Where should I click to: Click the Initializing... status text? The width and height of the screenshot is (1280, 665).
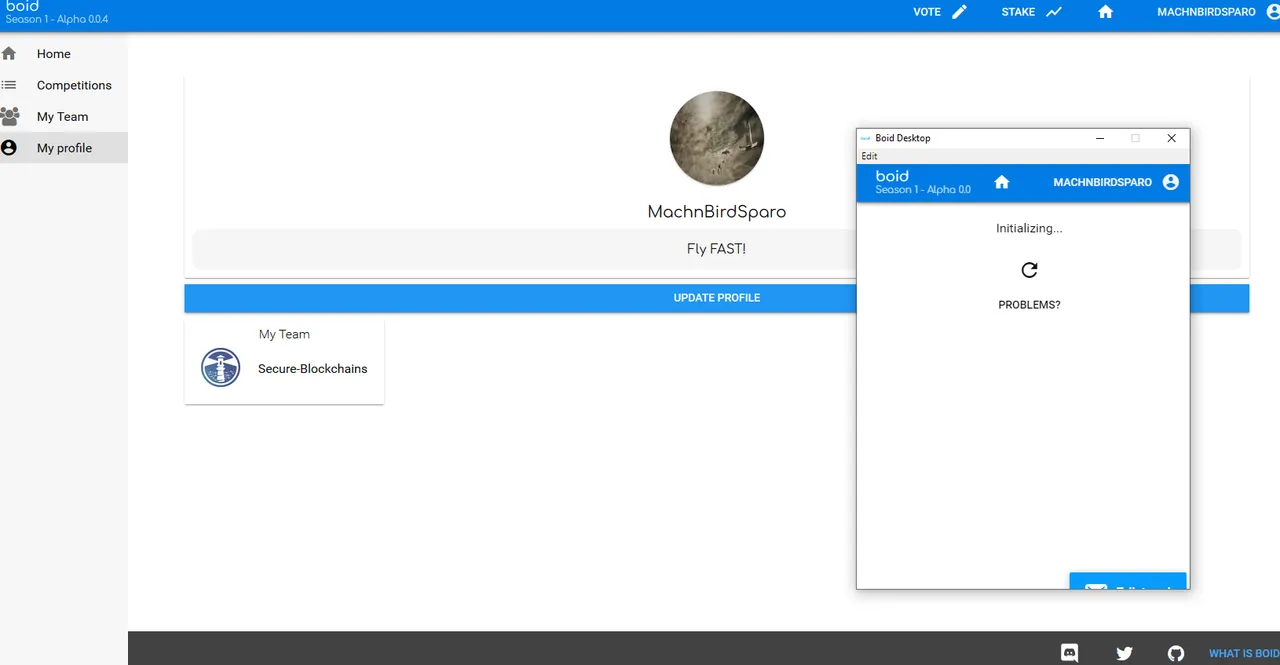[1029, 228]
